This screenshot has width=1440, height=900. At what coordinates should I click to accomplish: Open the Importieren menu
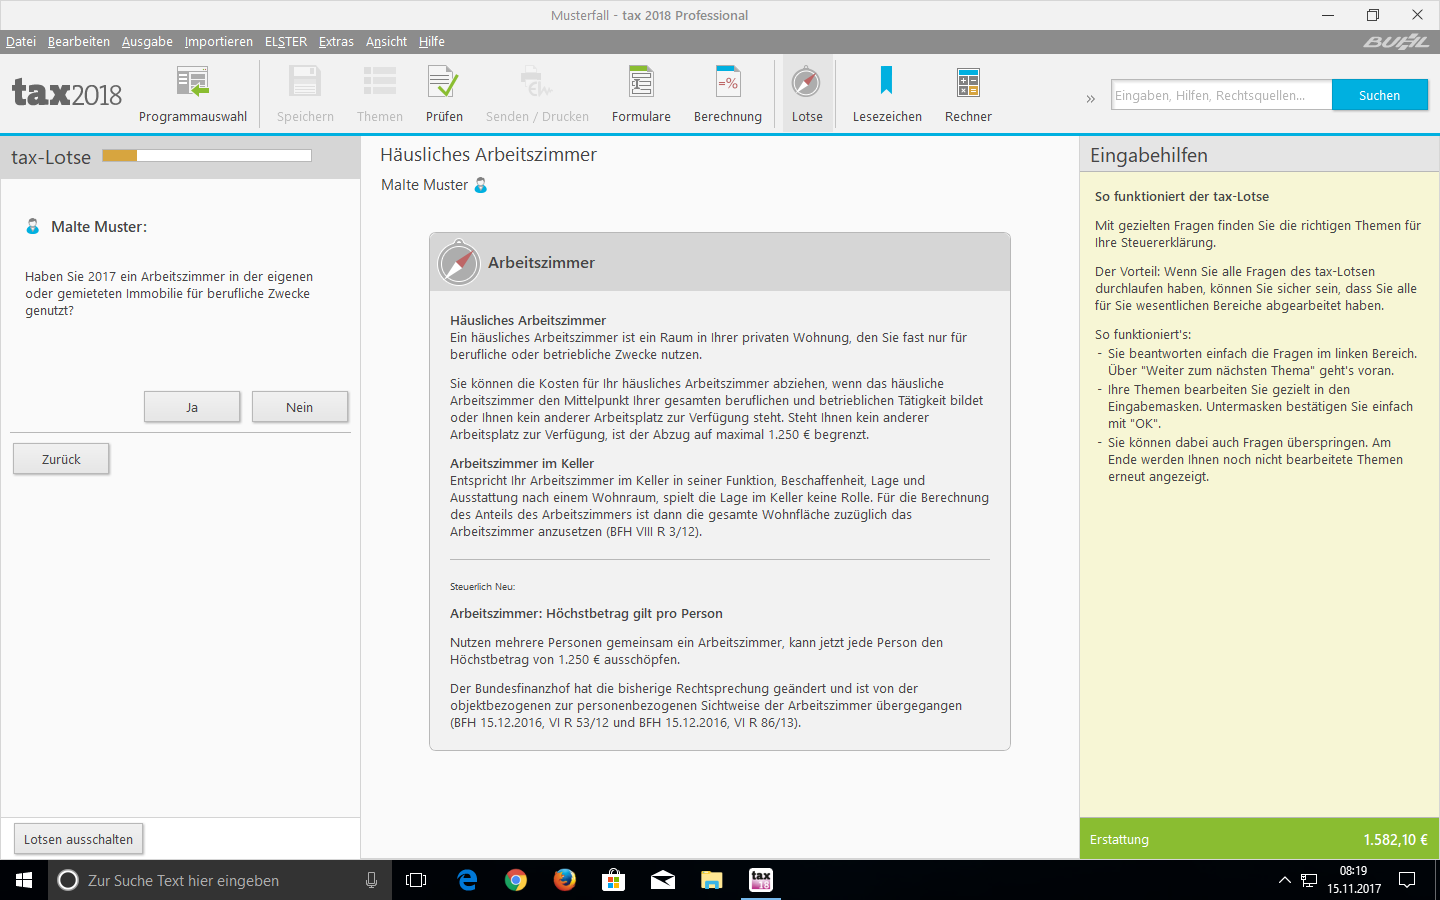tap(219, 42)
